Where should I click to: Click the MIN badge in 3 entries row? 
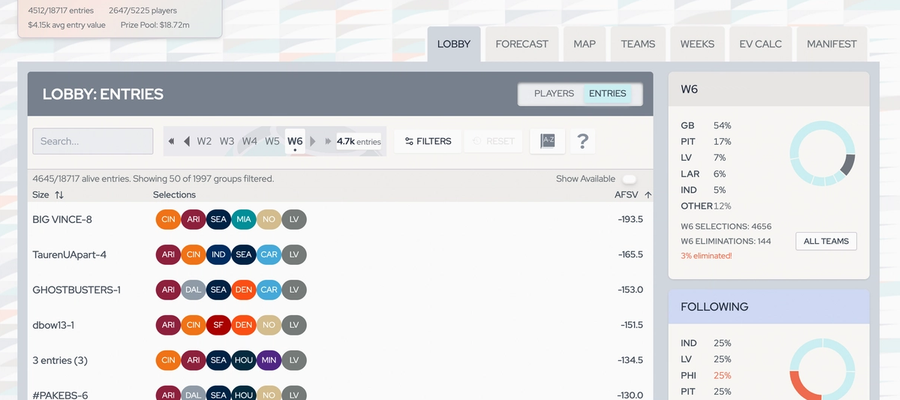[269, 360]
